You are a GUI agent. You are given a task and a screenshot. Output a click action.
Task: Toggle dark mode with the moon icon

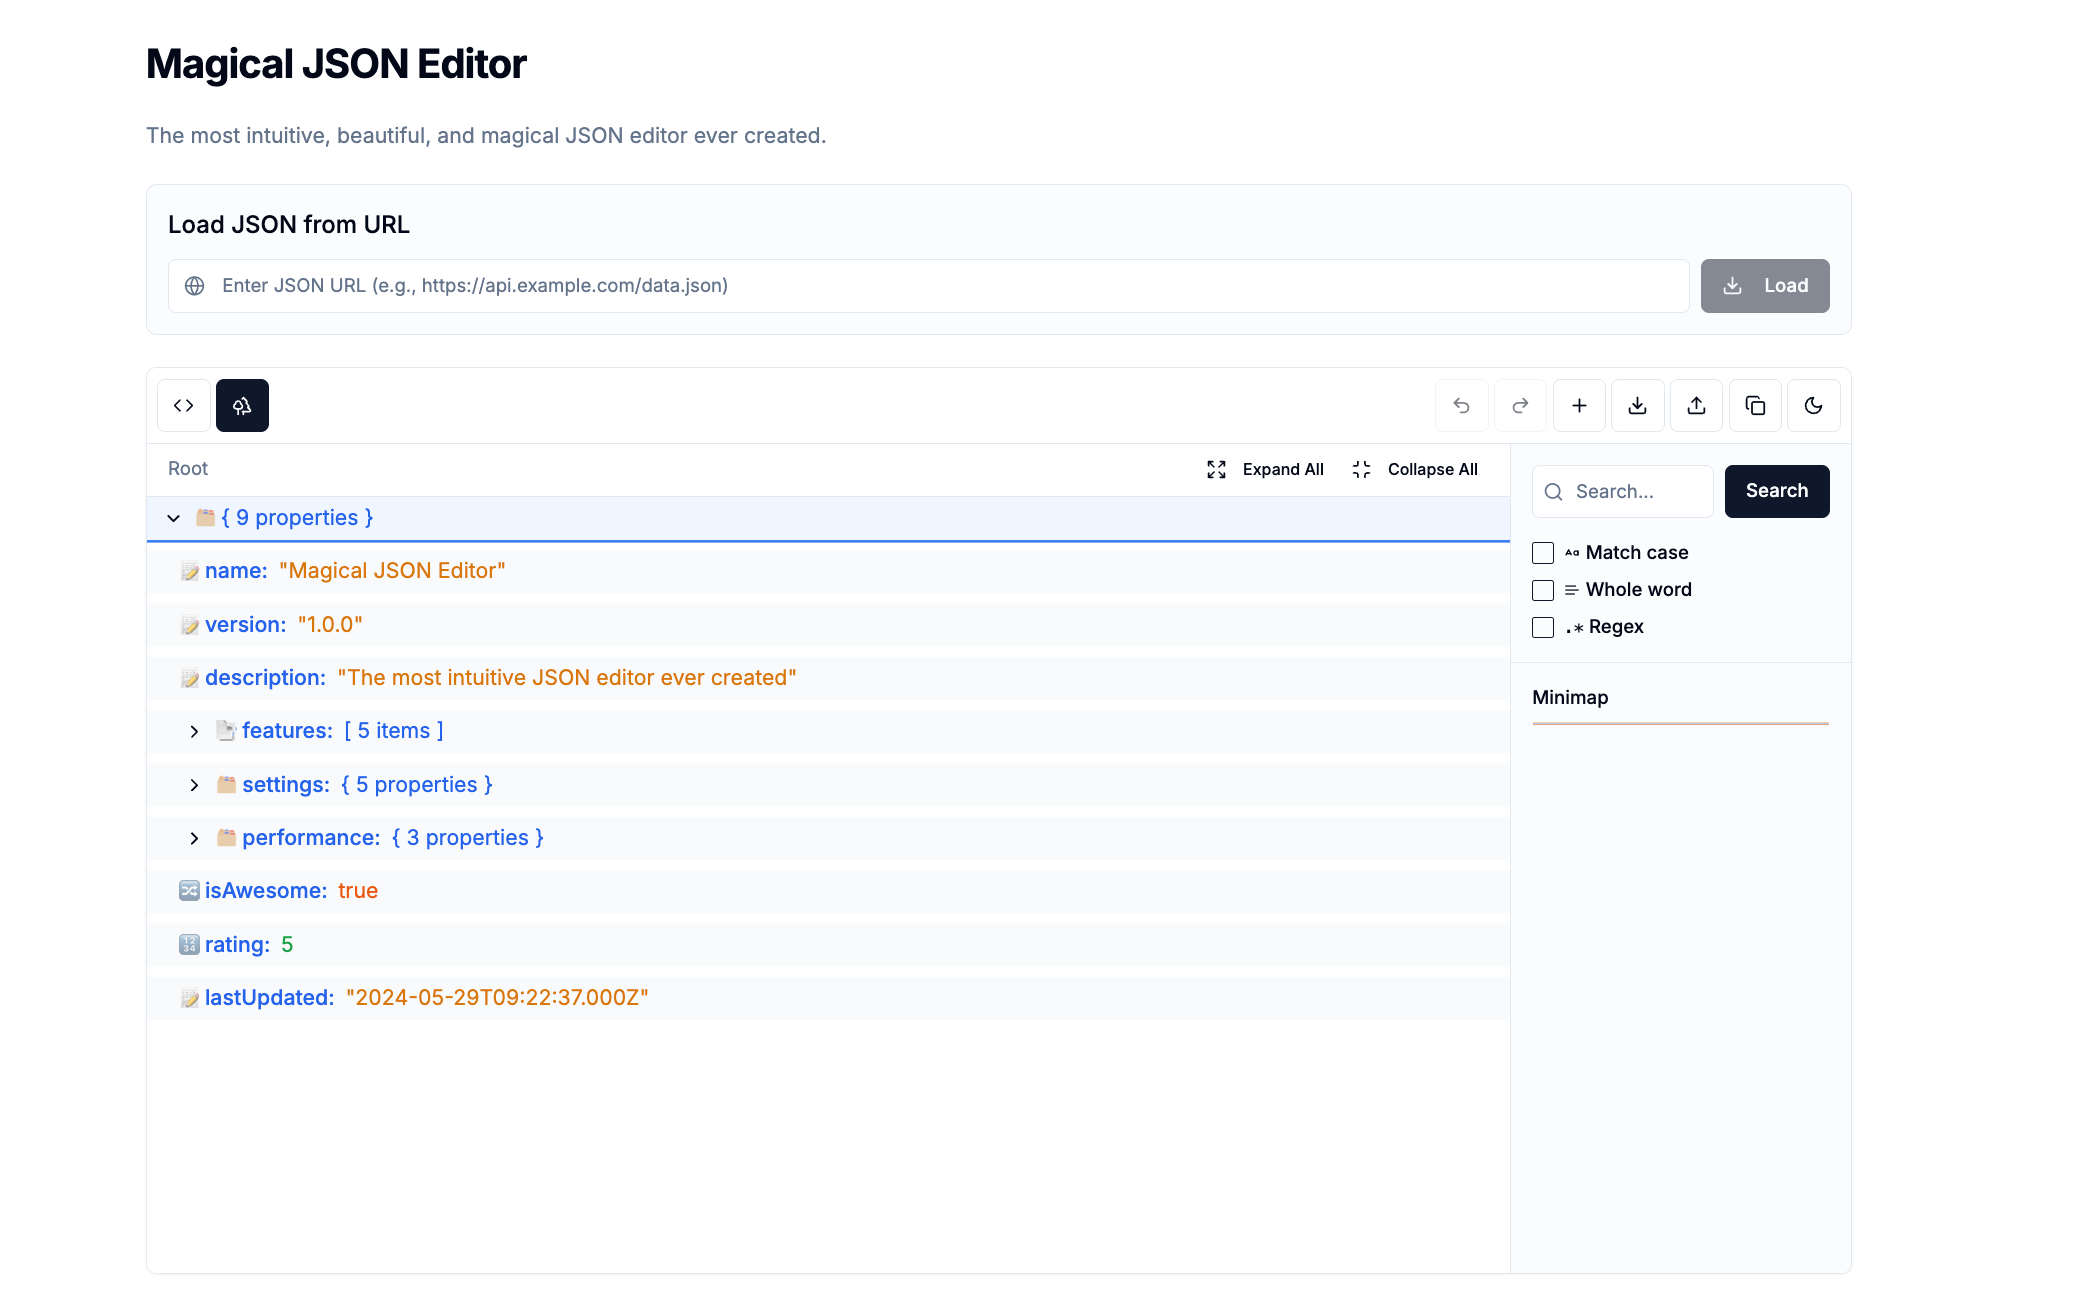(1814, 405)
